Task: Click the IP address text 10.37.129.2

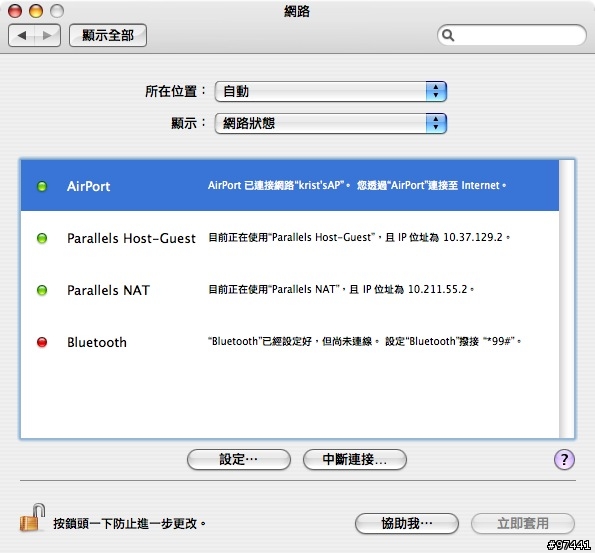Action: [x=473, y=237]
